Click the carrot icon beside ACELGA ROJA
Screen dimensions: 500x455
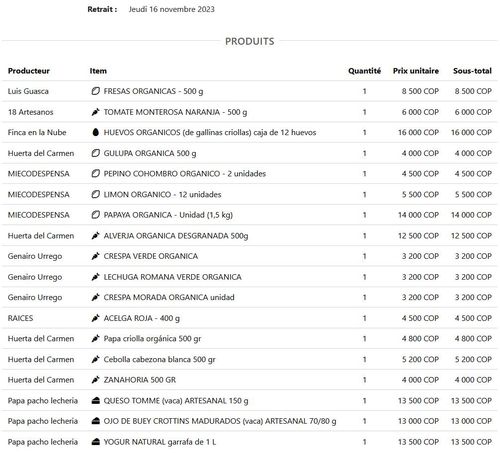pos(95,318)
